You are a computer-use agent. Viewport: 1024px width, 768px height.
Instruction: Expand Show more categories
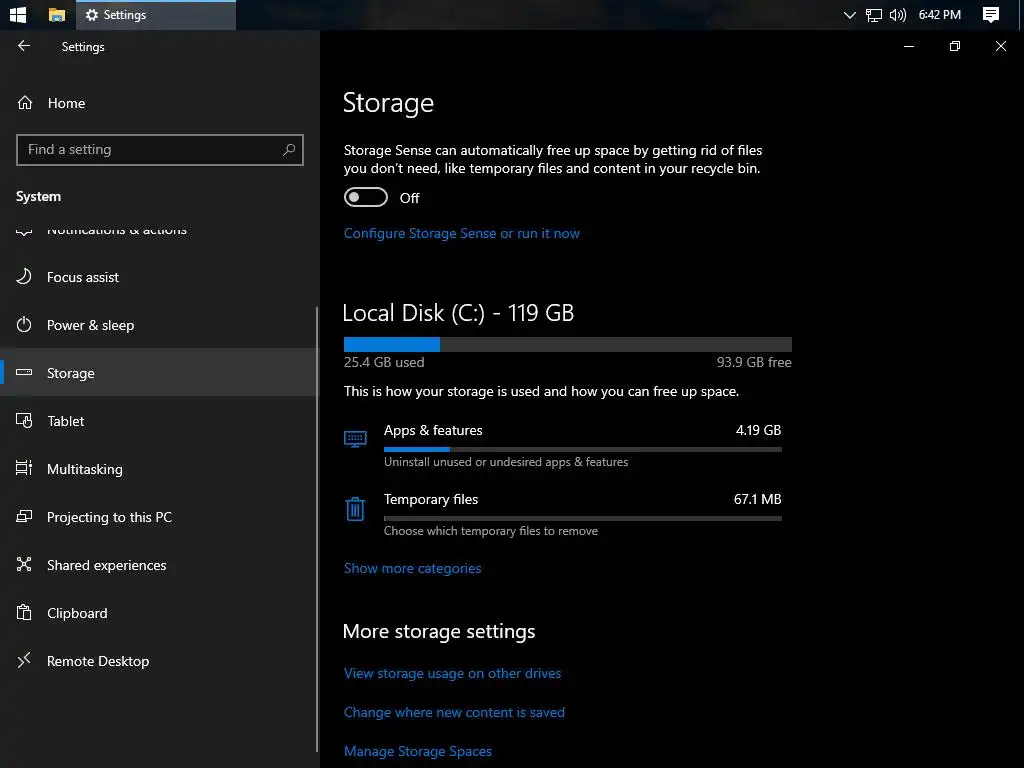coord(413,568)
